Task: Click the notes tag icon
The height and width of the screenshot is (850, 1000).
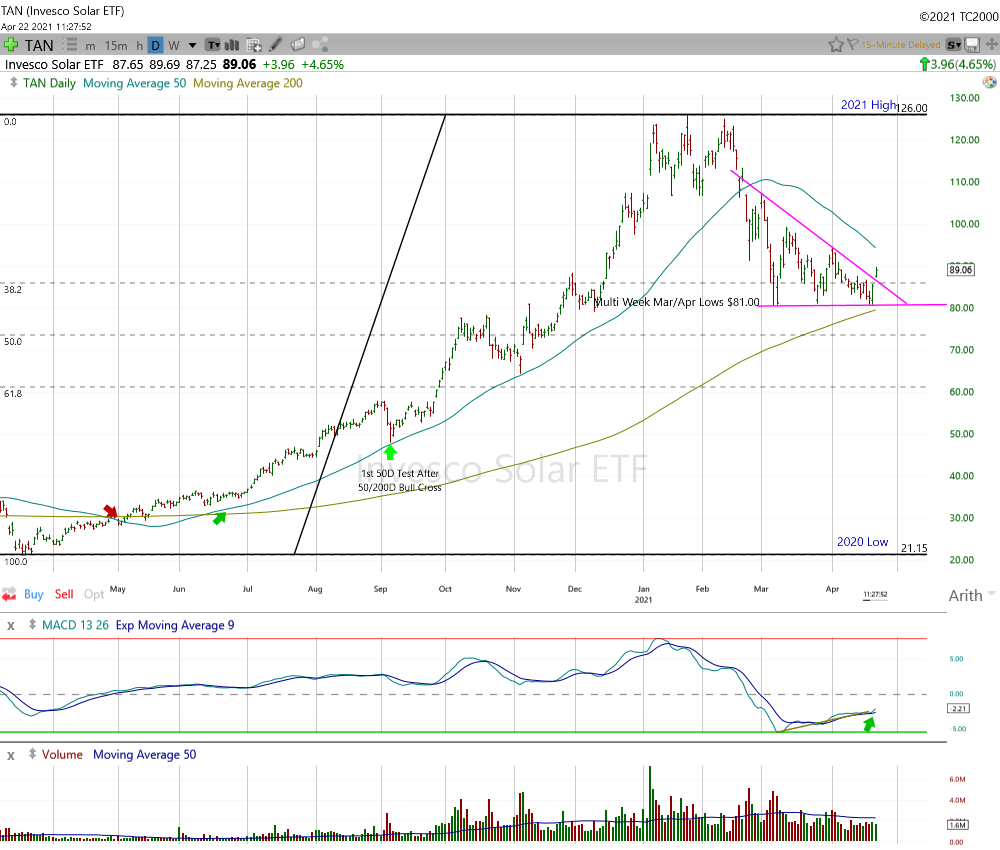Action: [x=298, y=44]
